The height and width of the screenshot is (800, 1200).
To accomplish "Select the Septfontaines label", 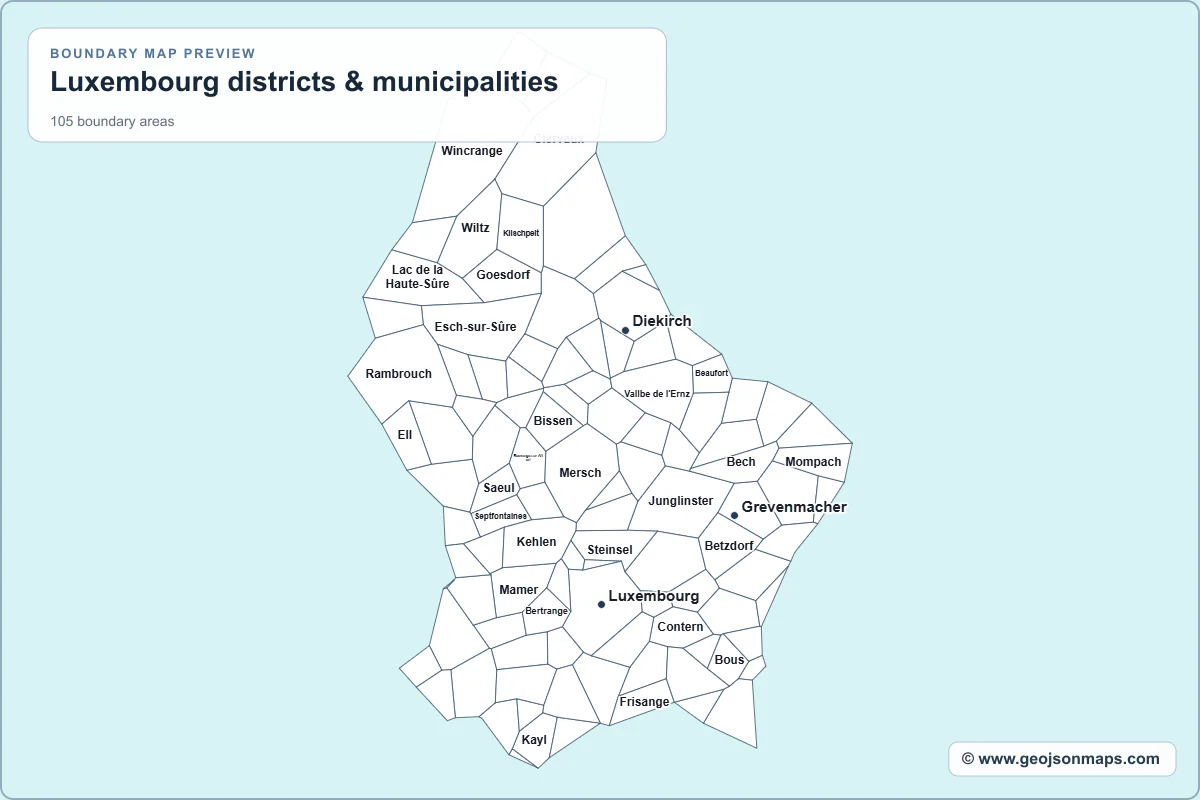I will 501,516.
